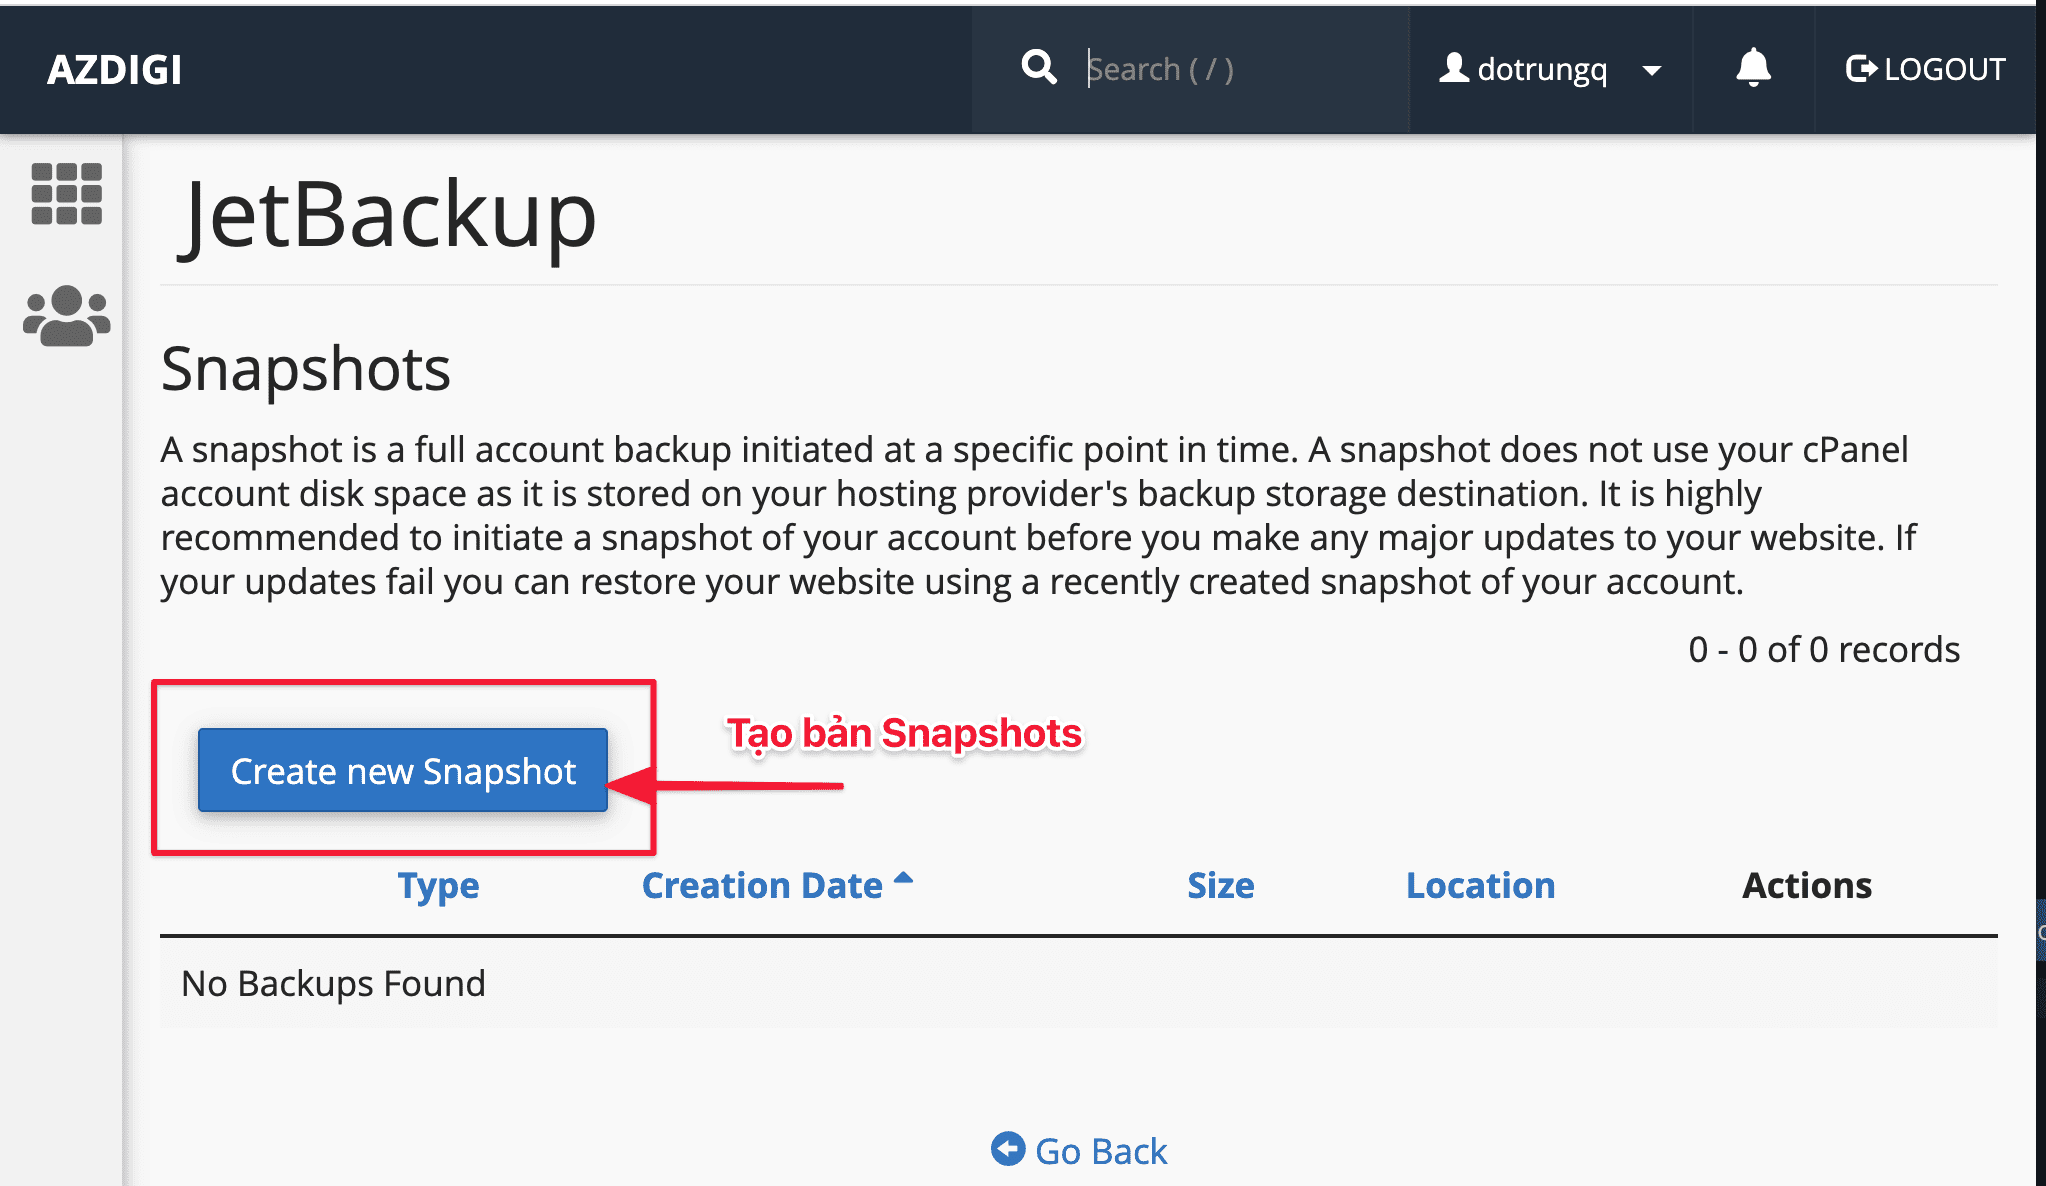Sort snapshots by the Type column
The height and width of the screenshot is (1186, 2046).
pyautogui.click(x=437, y=885)
